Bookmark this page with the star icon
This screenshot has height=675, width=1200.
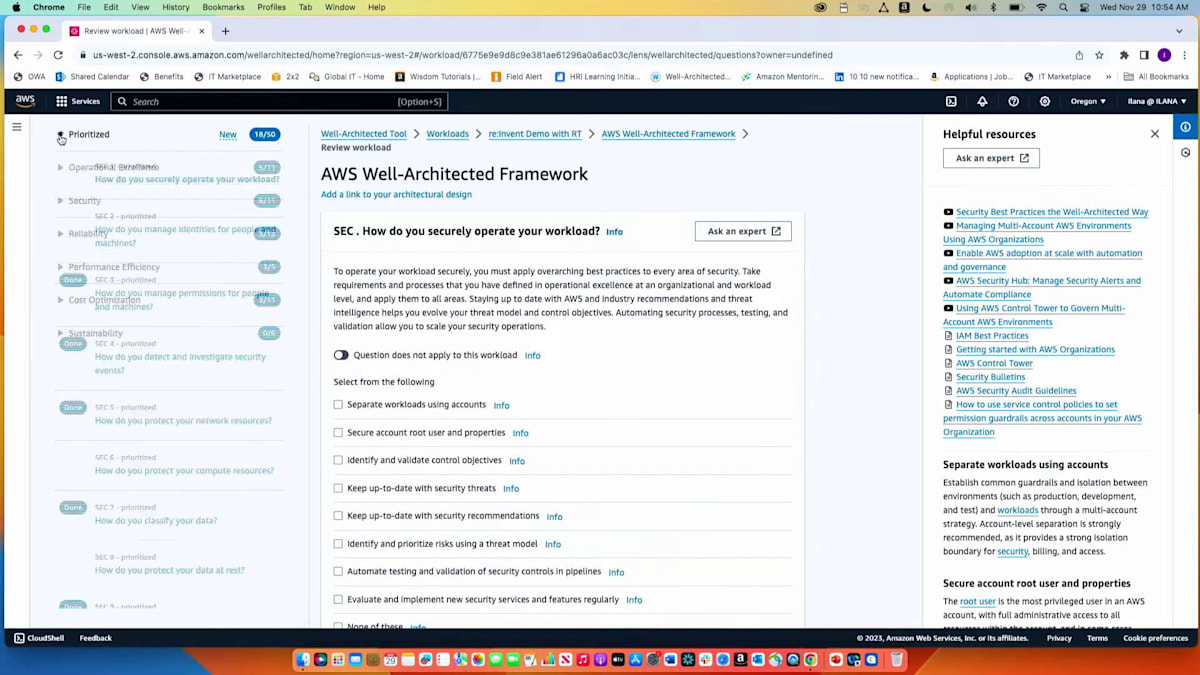coord(1099,55)
